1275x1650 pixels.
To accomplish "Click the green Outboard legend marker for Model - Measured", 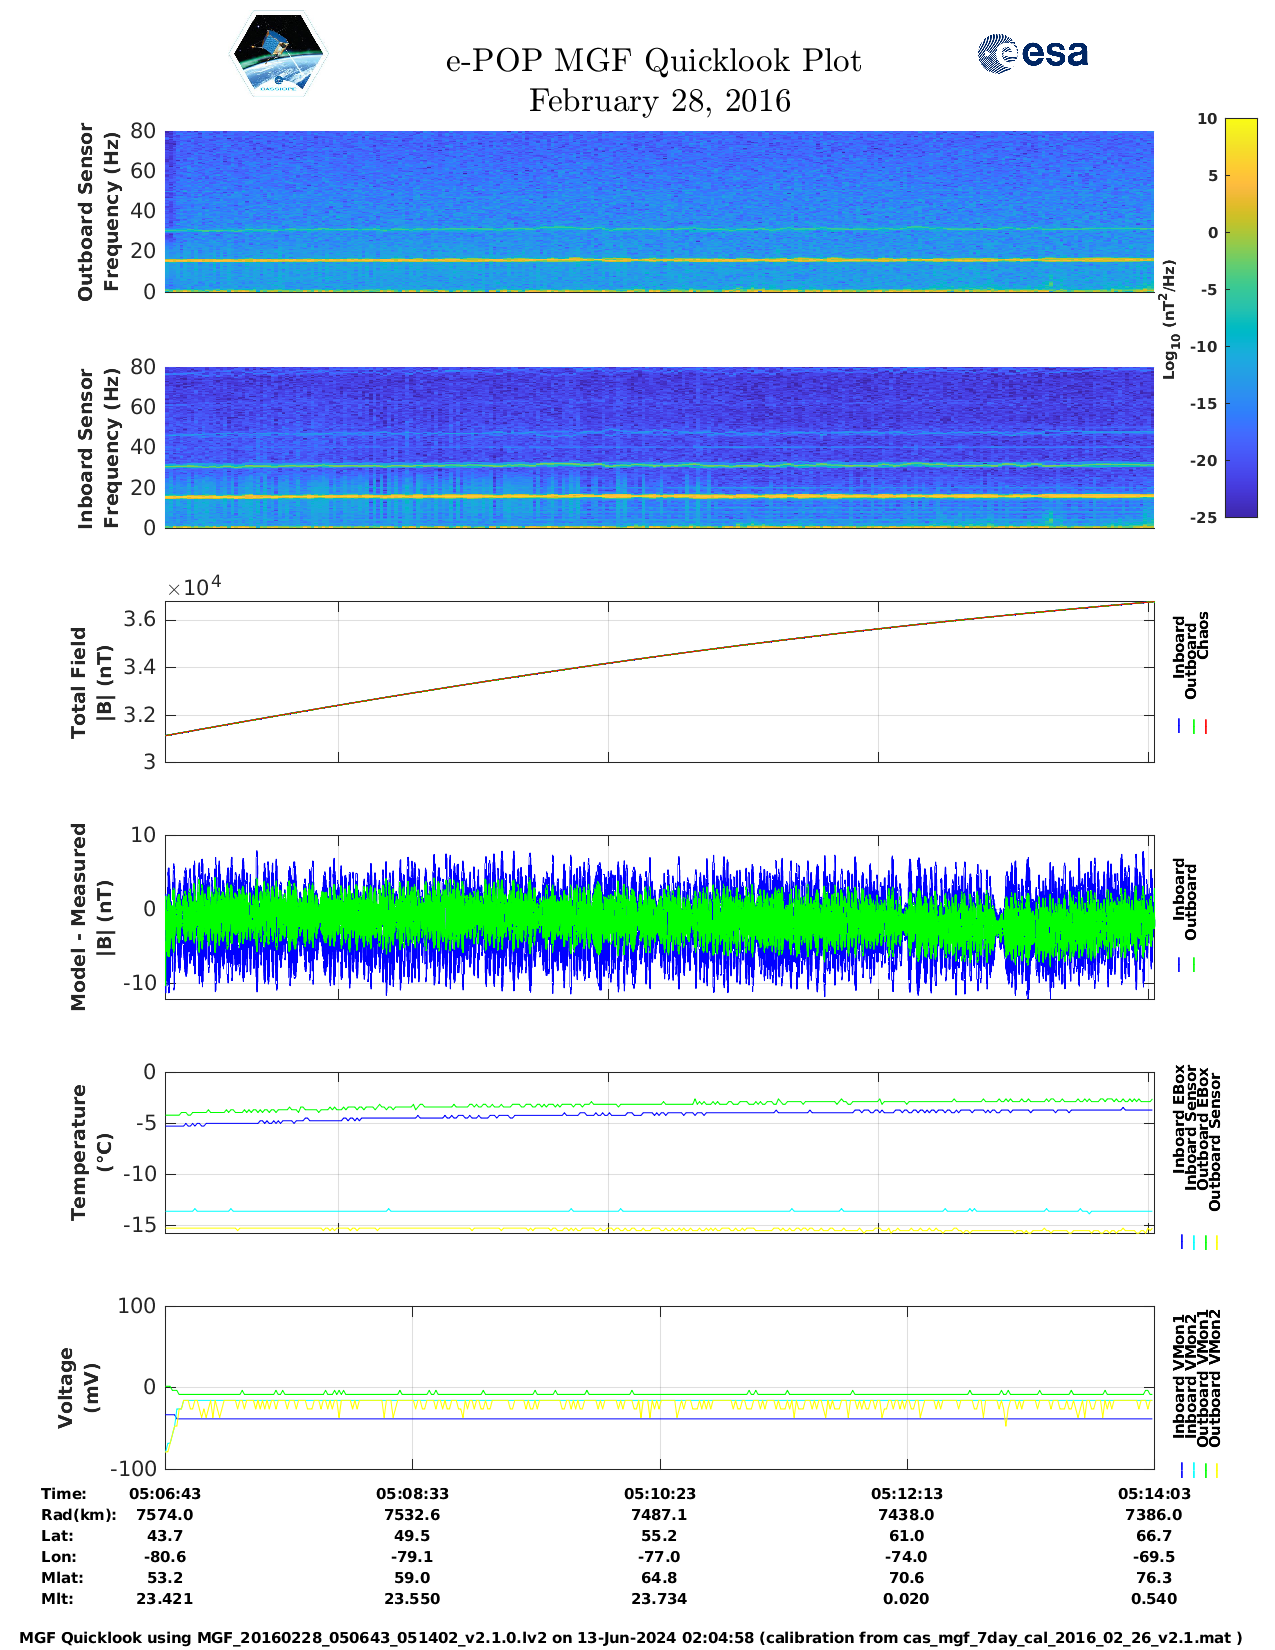I will coord(1194,965).
